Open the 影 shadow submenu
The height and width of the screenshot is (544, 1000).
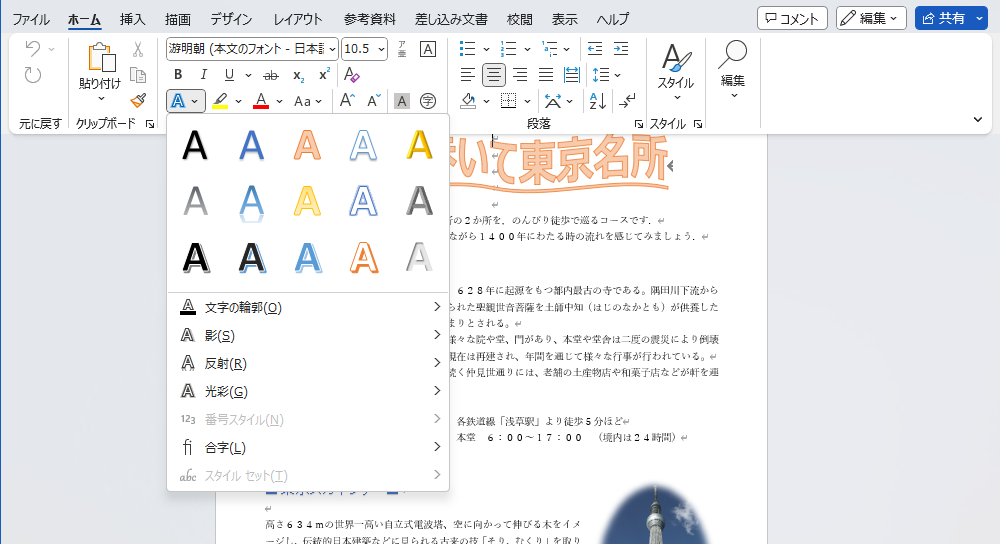point(308,335)
